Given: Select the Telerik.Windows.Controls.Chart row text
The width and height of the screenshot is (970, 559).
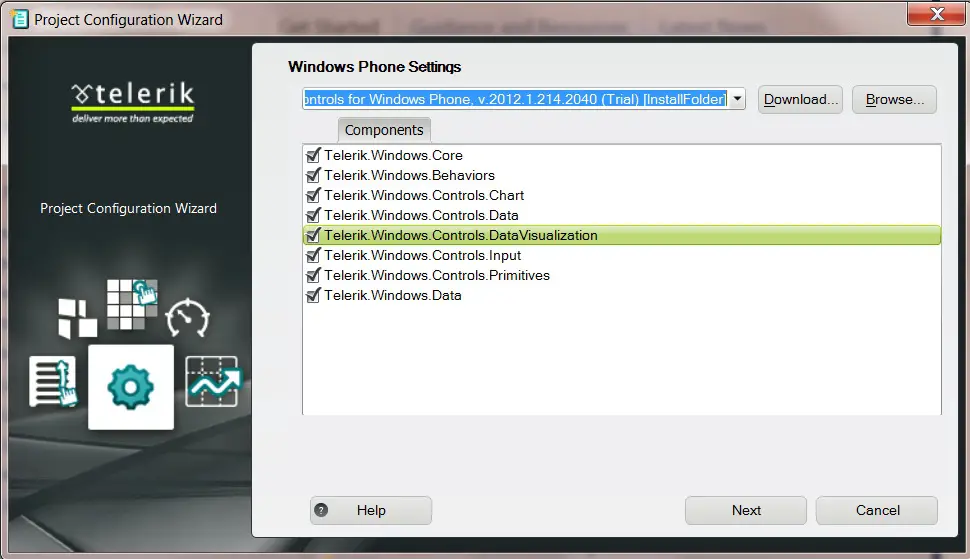Looking at the screenshot, I should tap(424, 195).
